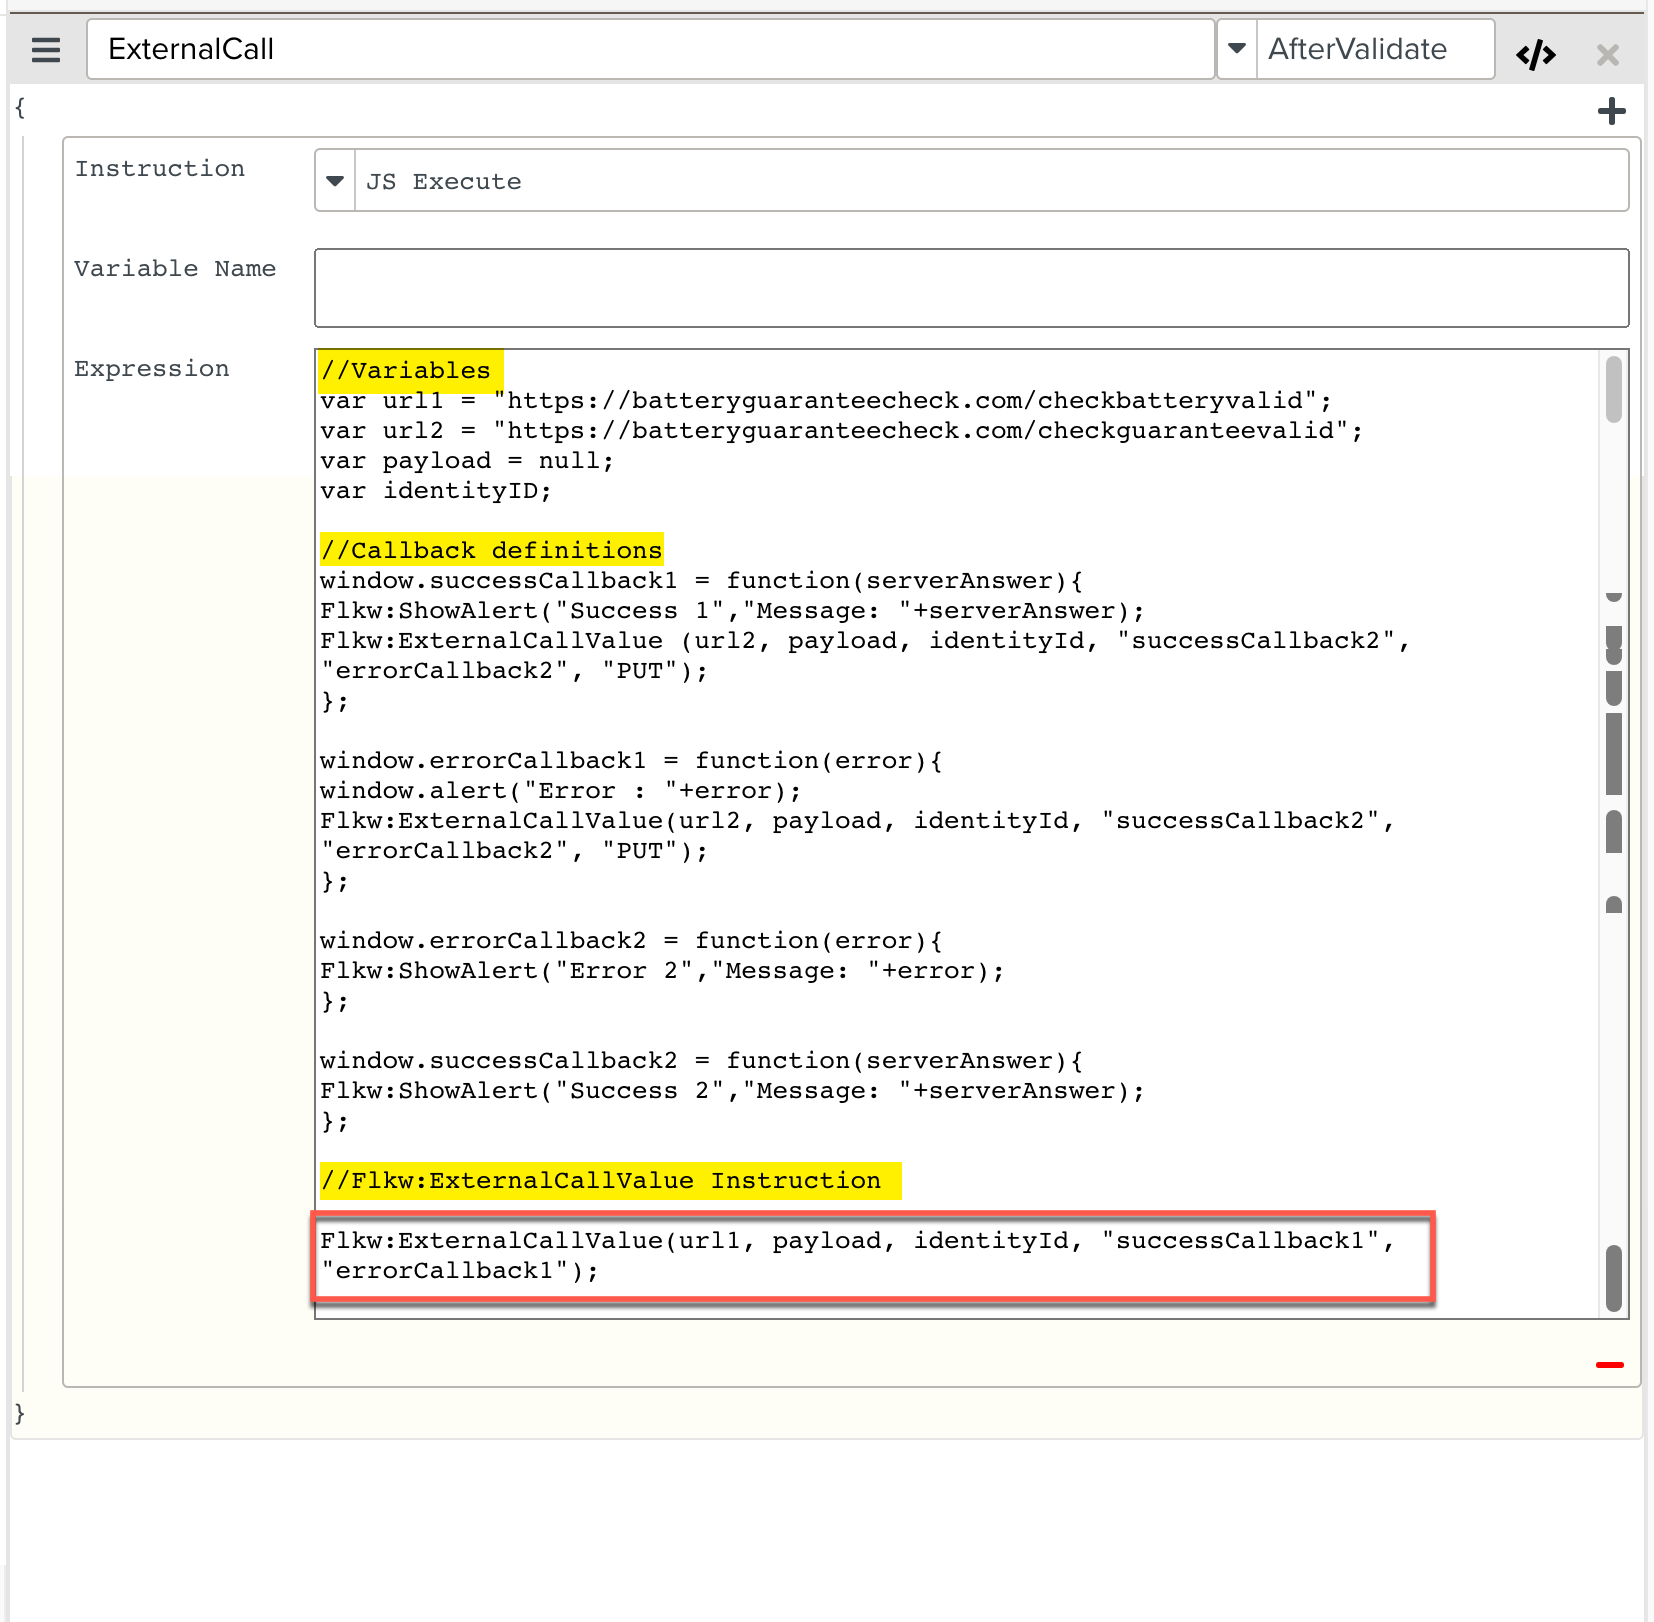Viewport: 1654px width, 1622px height.
Task: Click the window.successCallback2 function line
Action: 701,1061
